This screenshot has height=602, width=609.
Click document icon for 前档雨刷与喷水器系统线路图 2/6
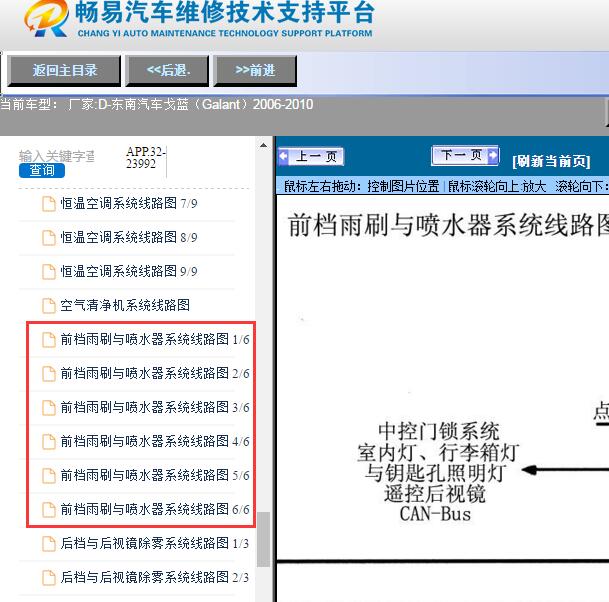tap(49, 374)
